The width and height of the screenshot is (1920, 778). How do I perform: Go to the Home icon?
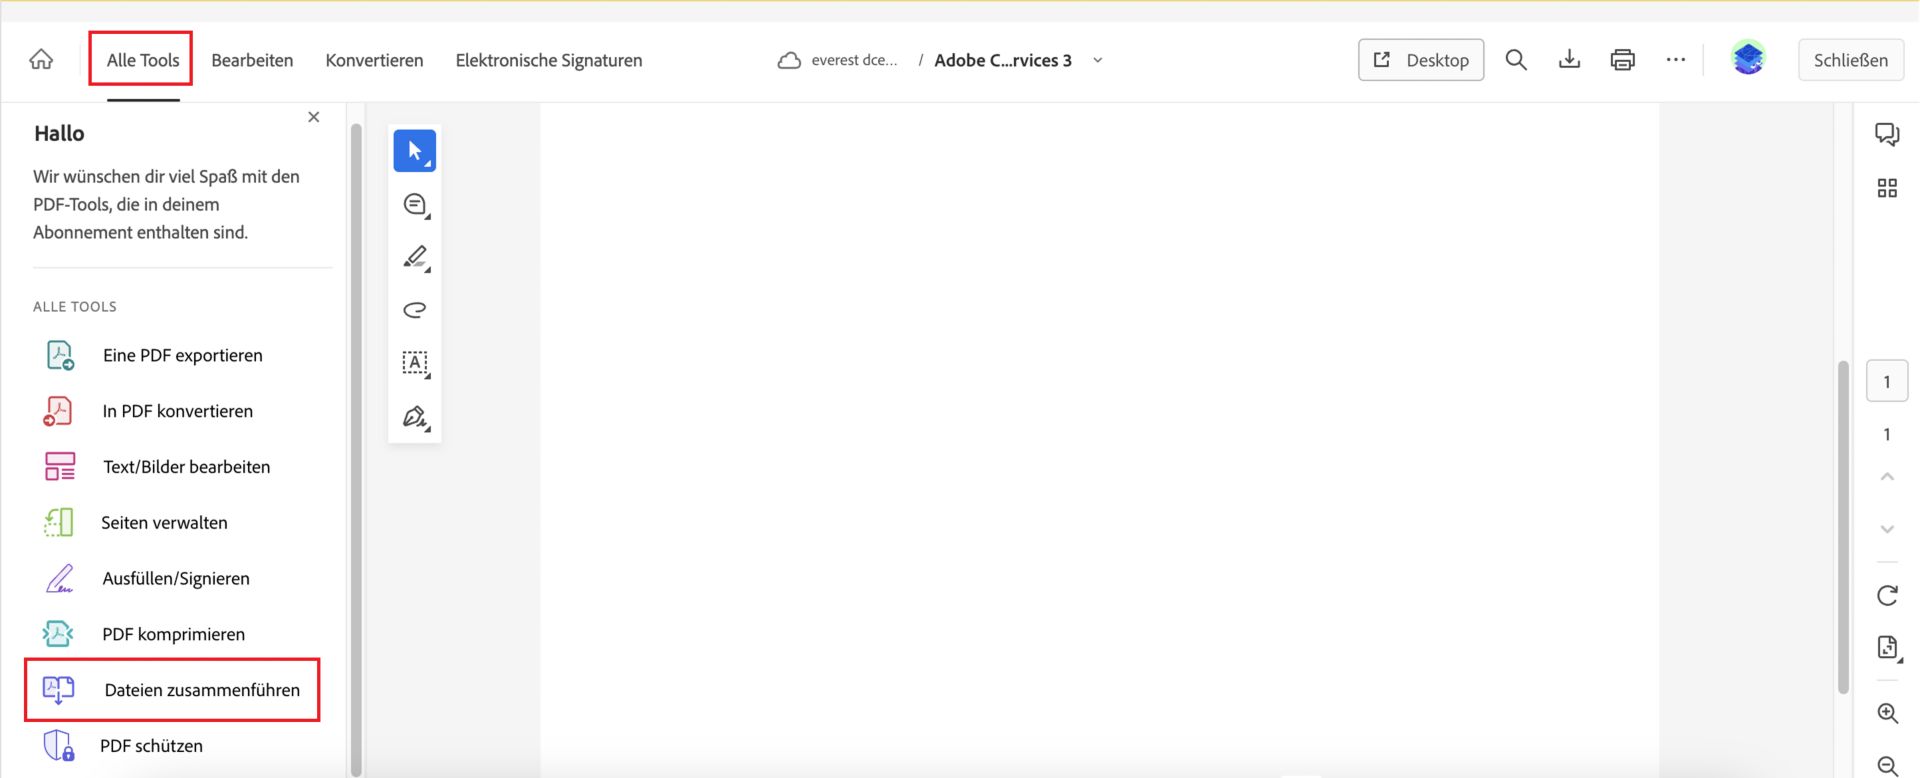tap(41, 60)
